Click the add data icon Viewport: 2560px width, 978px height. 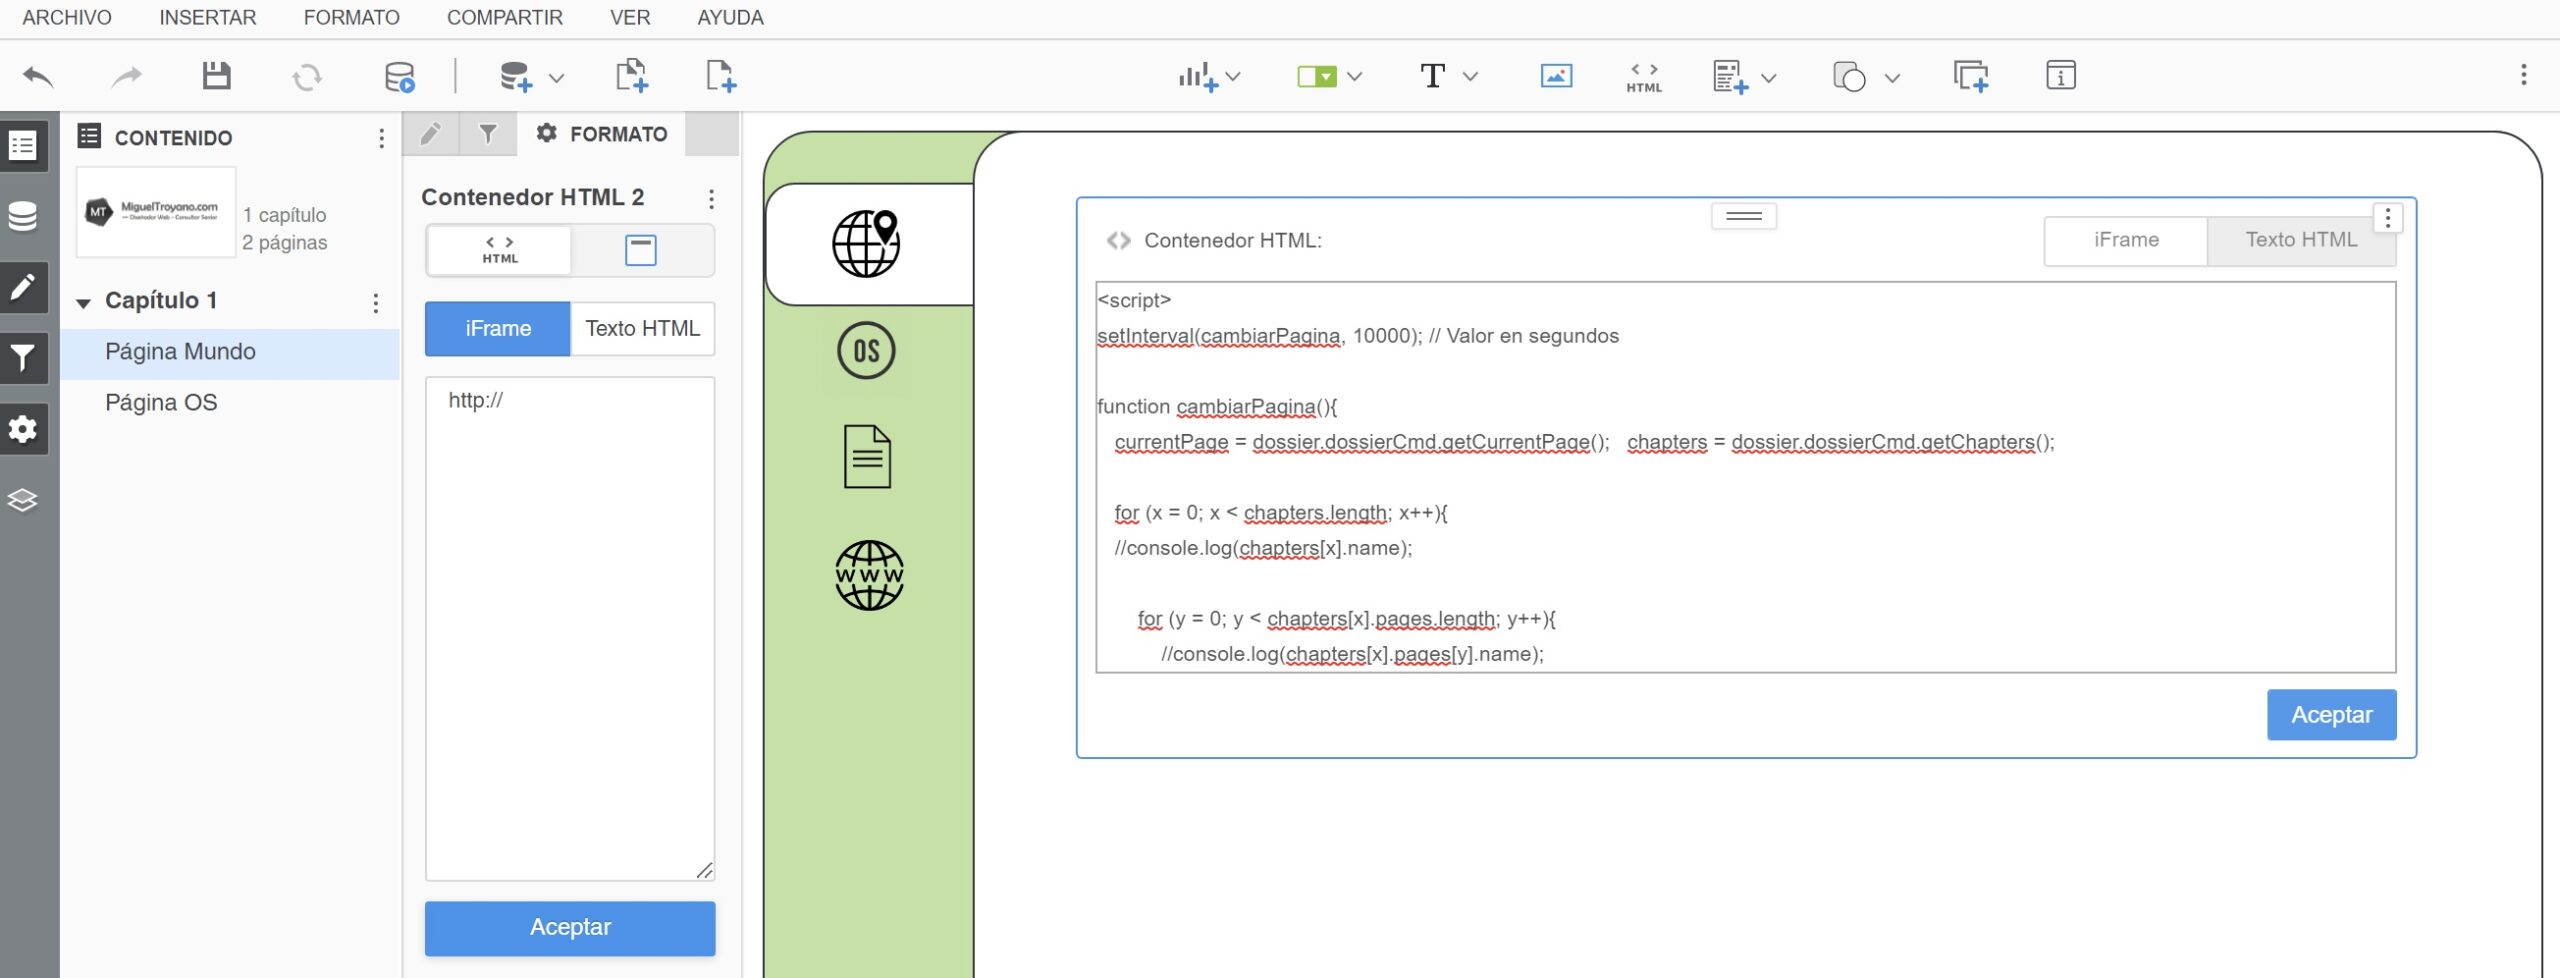(516, 77)
